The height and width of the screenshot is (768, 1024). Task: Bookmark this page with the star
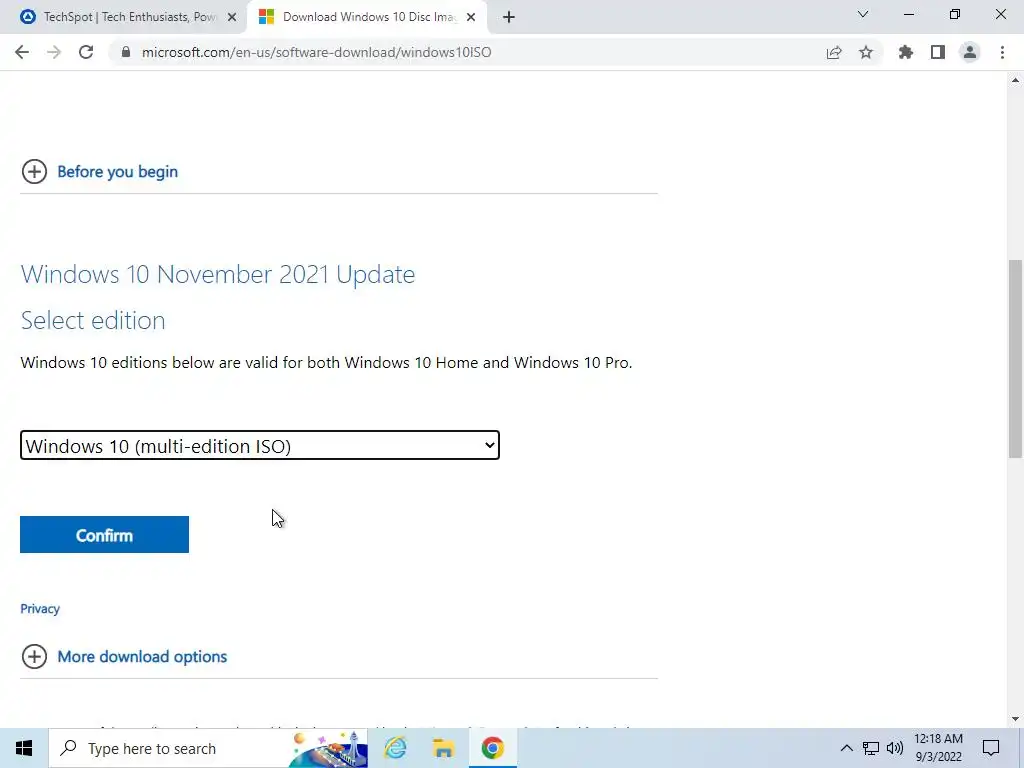[x=866, y=52]
